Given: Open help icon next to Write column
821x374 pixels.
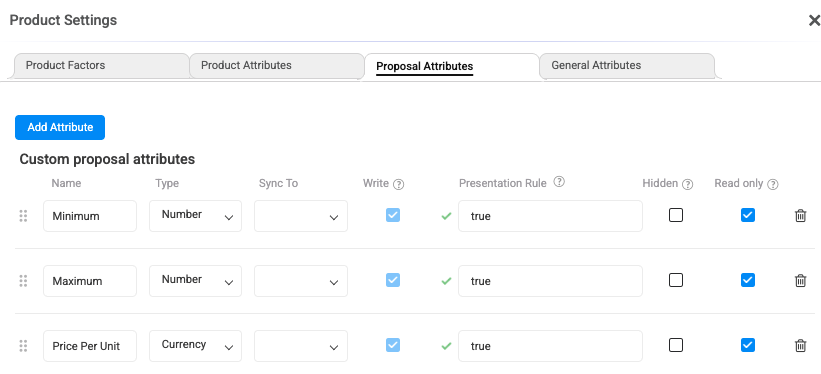Looking at the screenshot, I should coord(398,184).
